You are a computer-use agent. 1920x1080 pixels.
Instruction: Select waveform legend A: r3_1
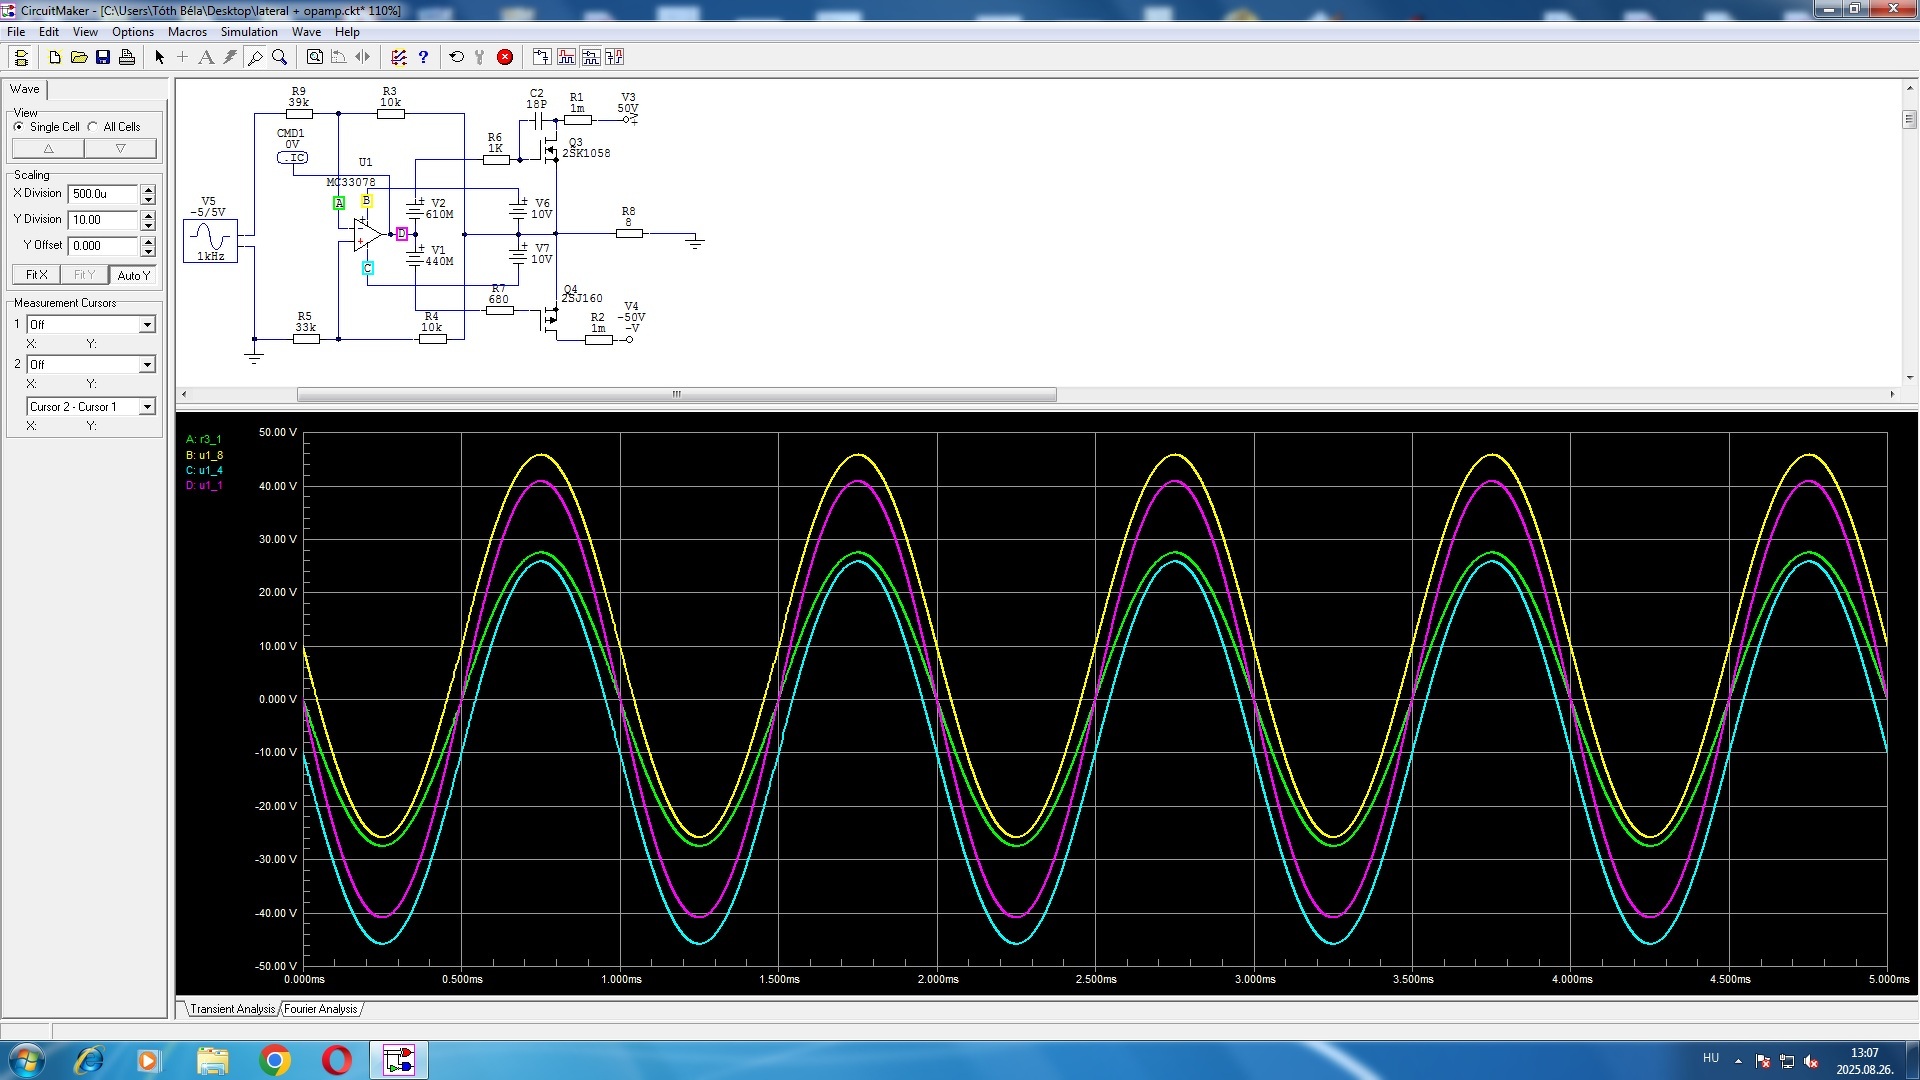point(204,439)
